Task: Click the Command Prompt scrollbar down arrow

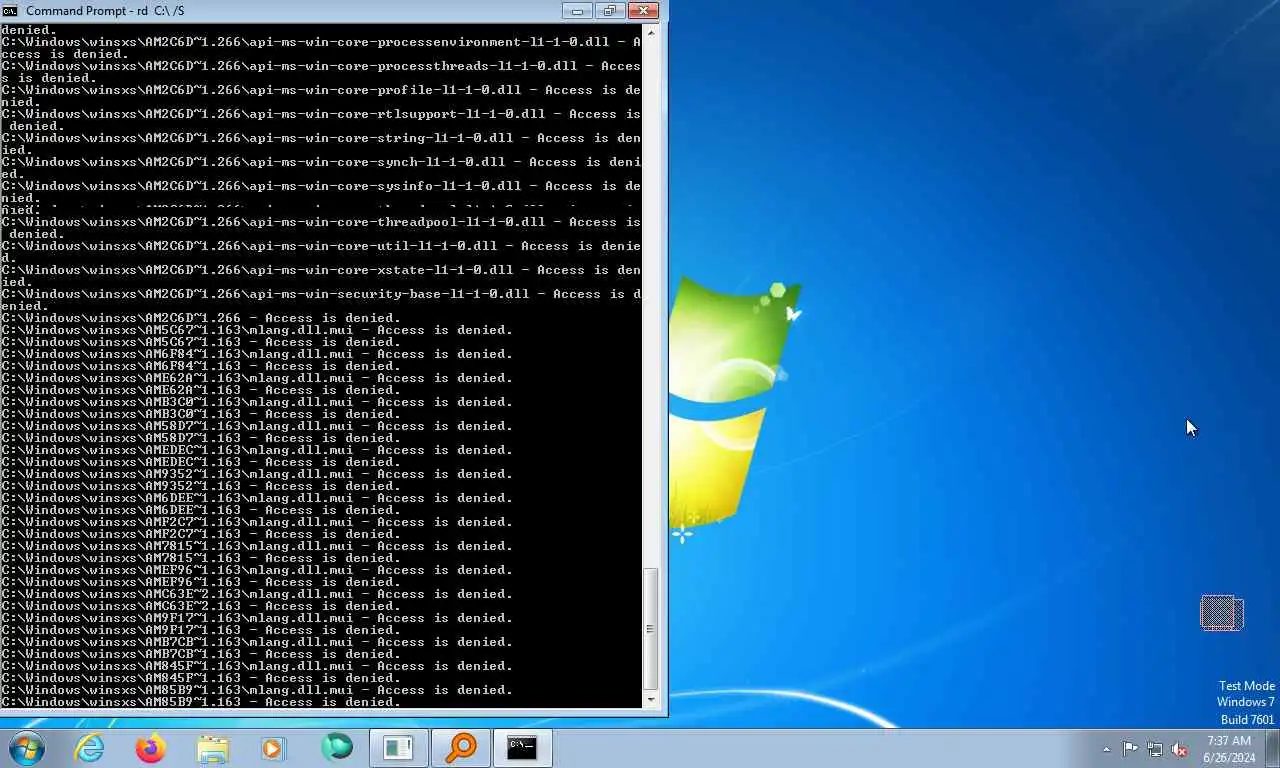Action: tap(651, 698)
